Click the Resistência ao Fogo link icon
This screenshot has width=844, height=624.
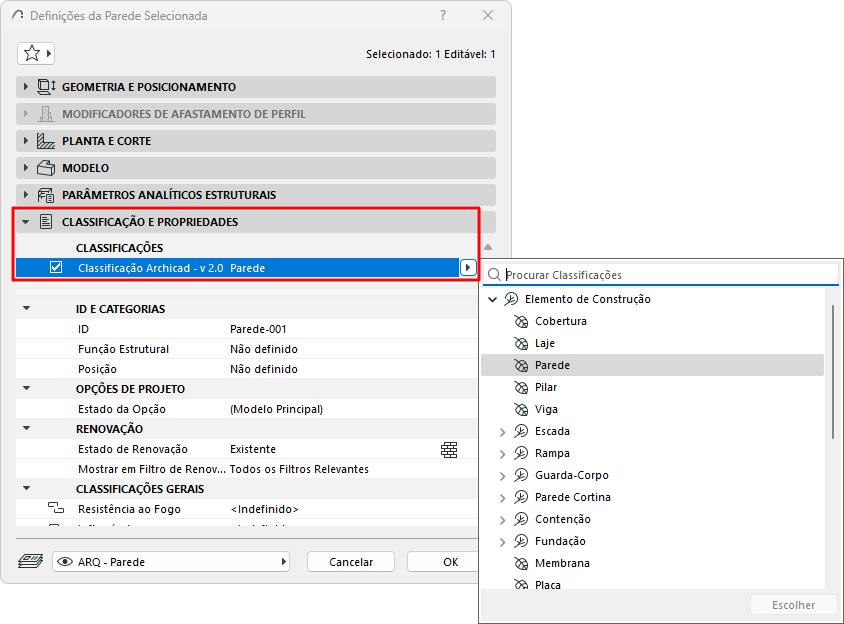[x=56, y=508]
